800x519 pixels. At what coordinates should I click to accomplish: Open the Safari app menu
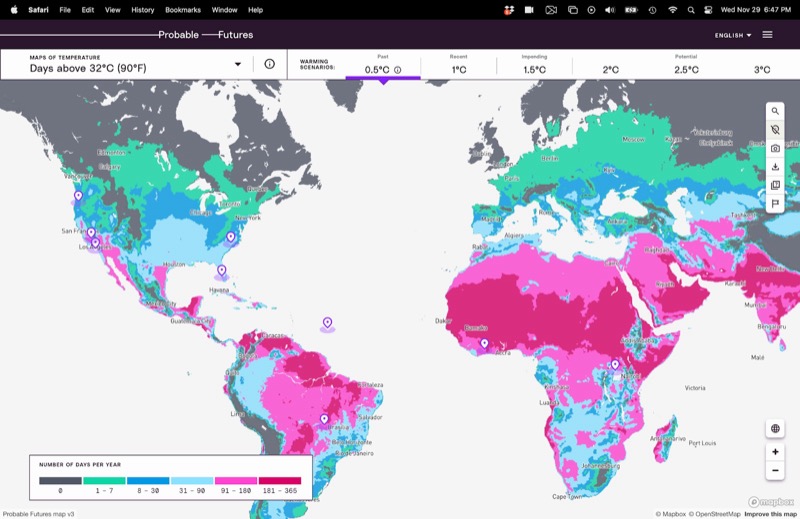point(38,10)
